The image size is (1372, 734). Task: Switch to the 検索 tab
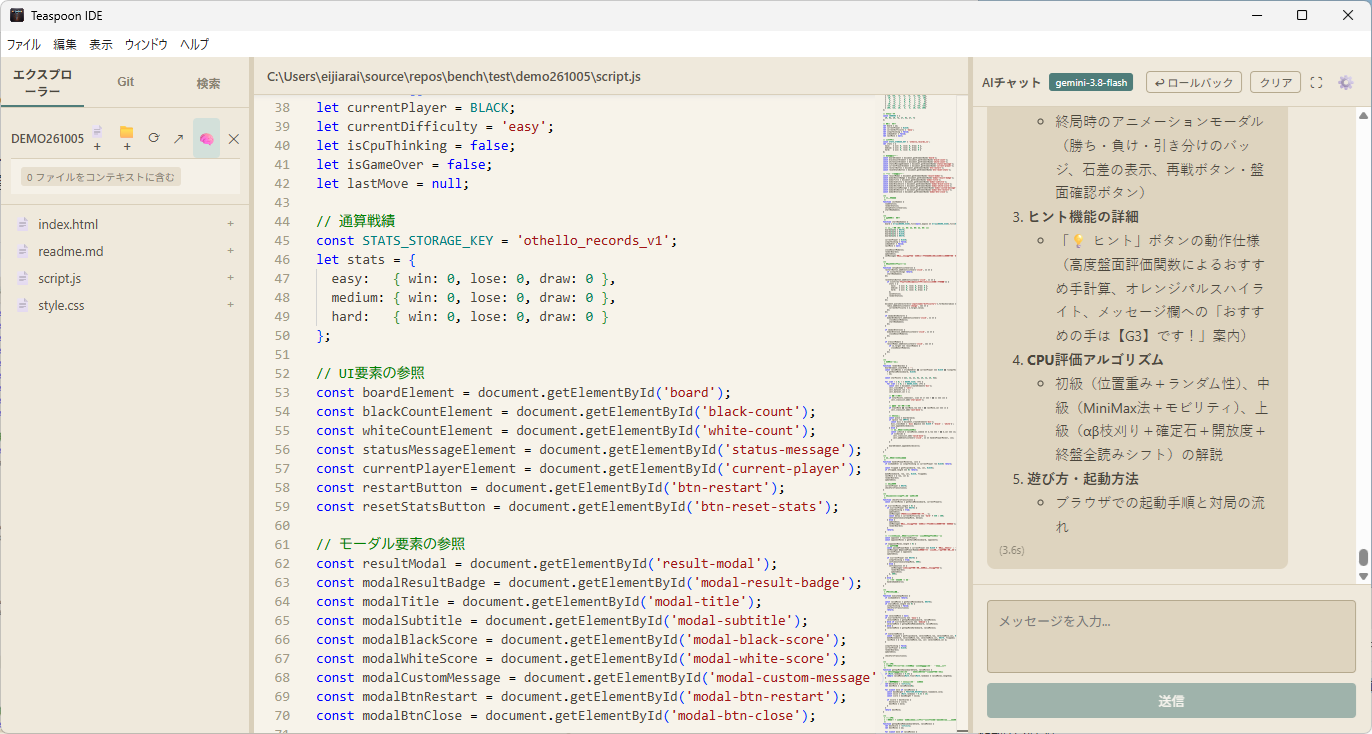(208, 83)
